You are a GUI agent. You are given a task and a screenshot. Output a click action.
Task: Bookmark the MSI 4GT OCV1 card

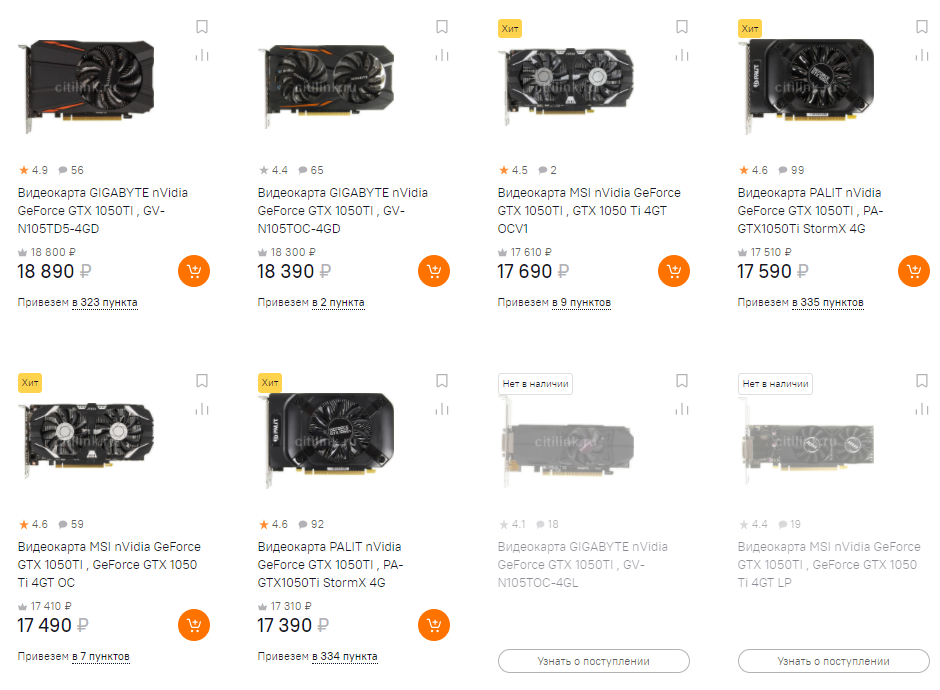682,27
